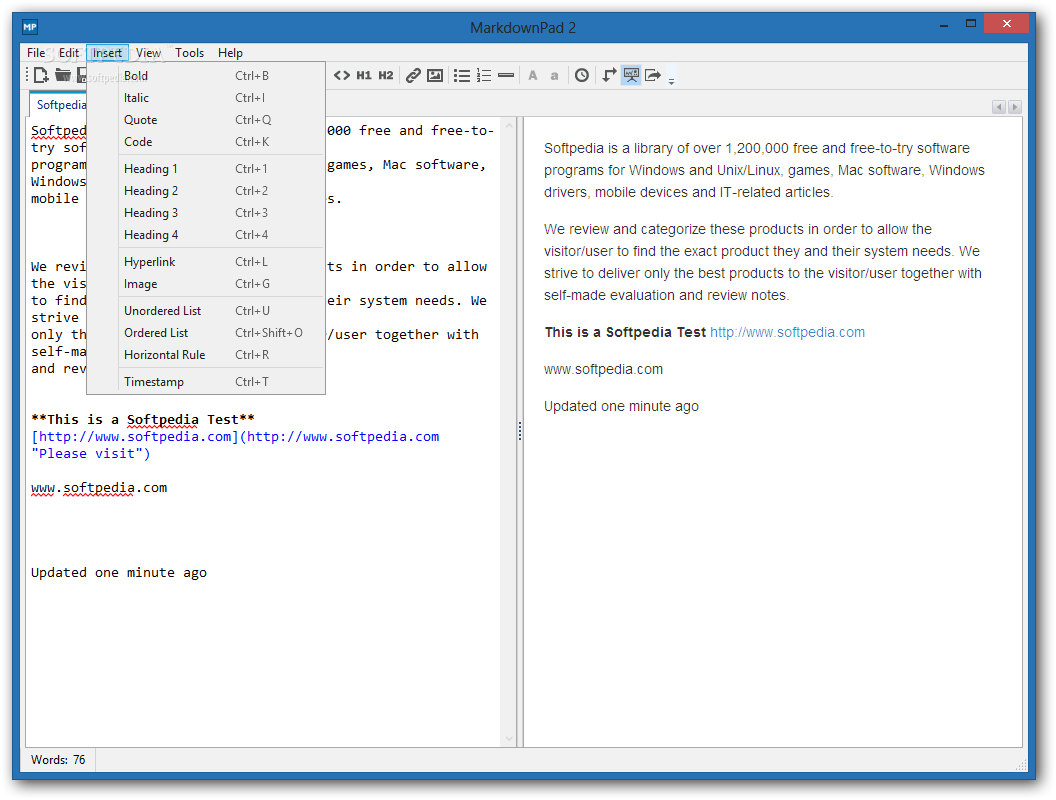
Task: Choose Code from the Insert menu
Action: (x=206, y=142)
